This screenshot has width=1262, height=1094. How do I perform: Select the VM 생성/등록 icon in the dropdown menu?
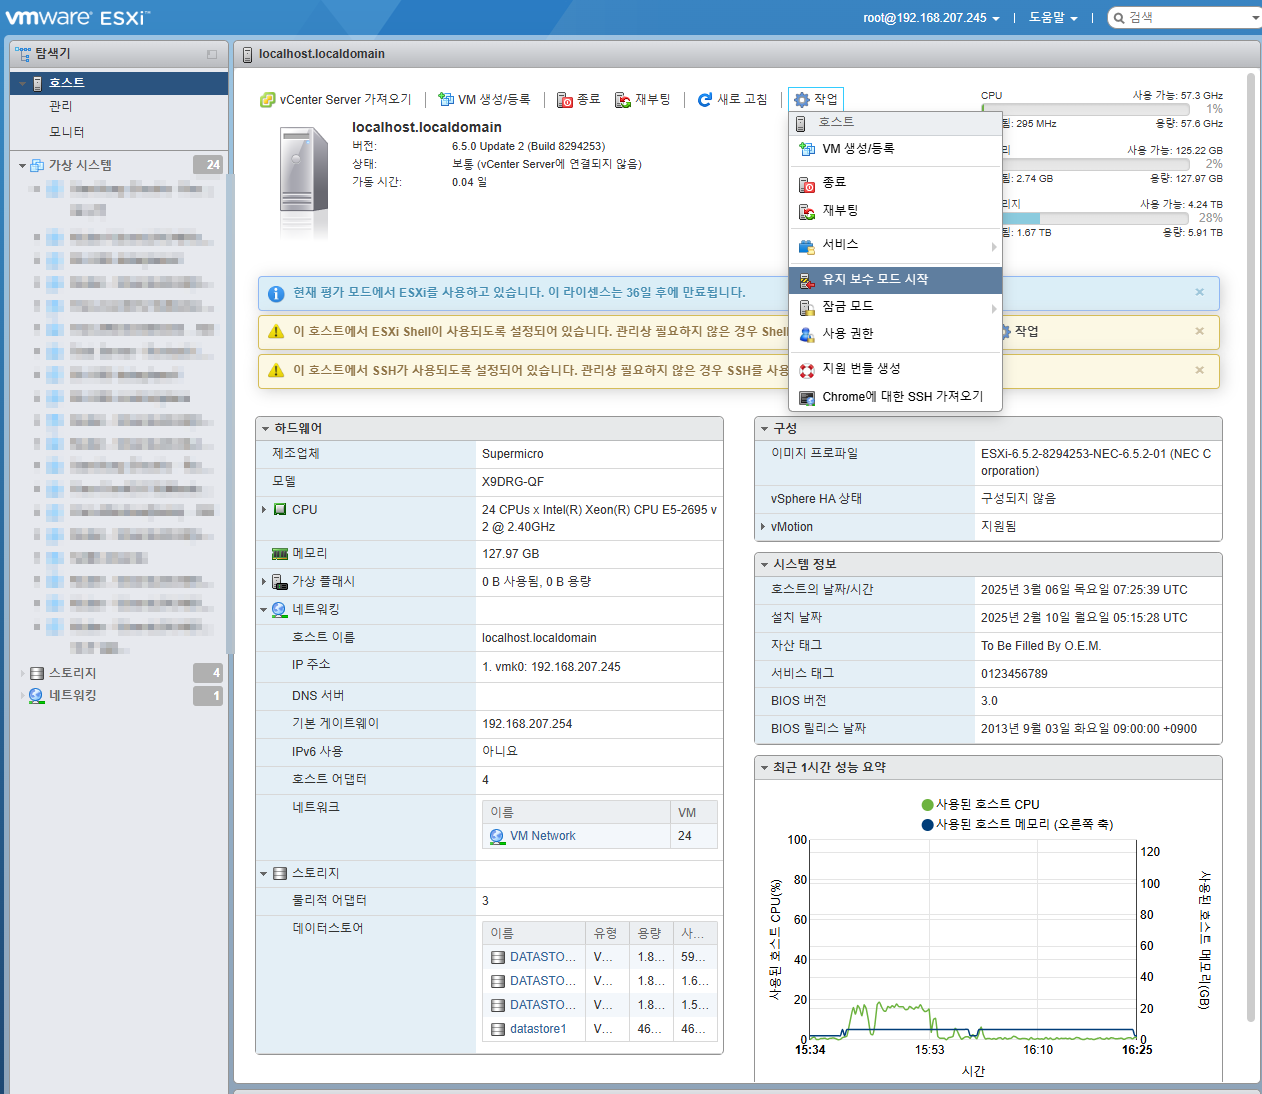click(807, 149)
